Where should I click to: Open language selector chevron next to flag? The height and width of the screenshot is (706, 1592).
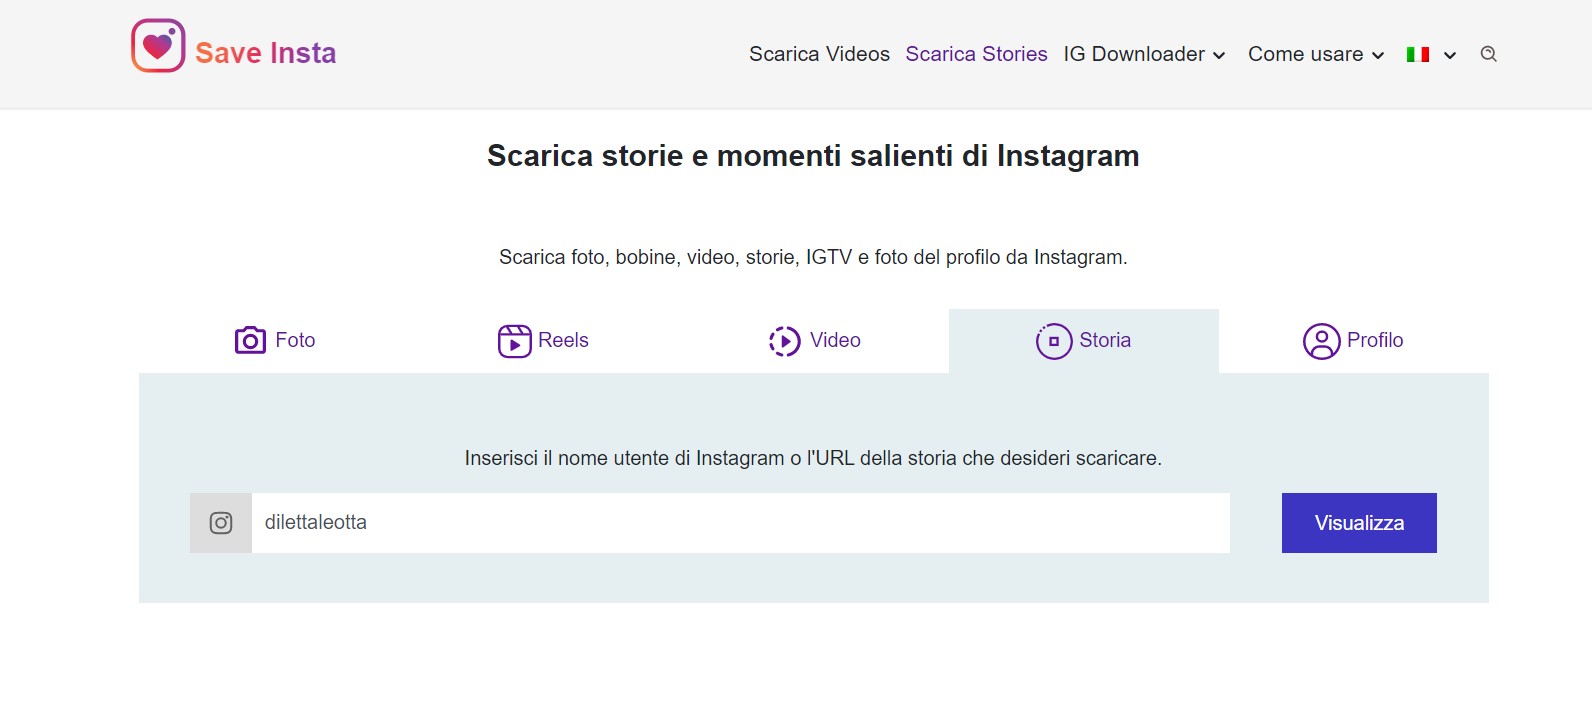(x=1450, y=55)
